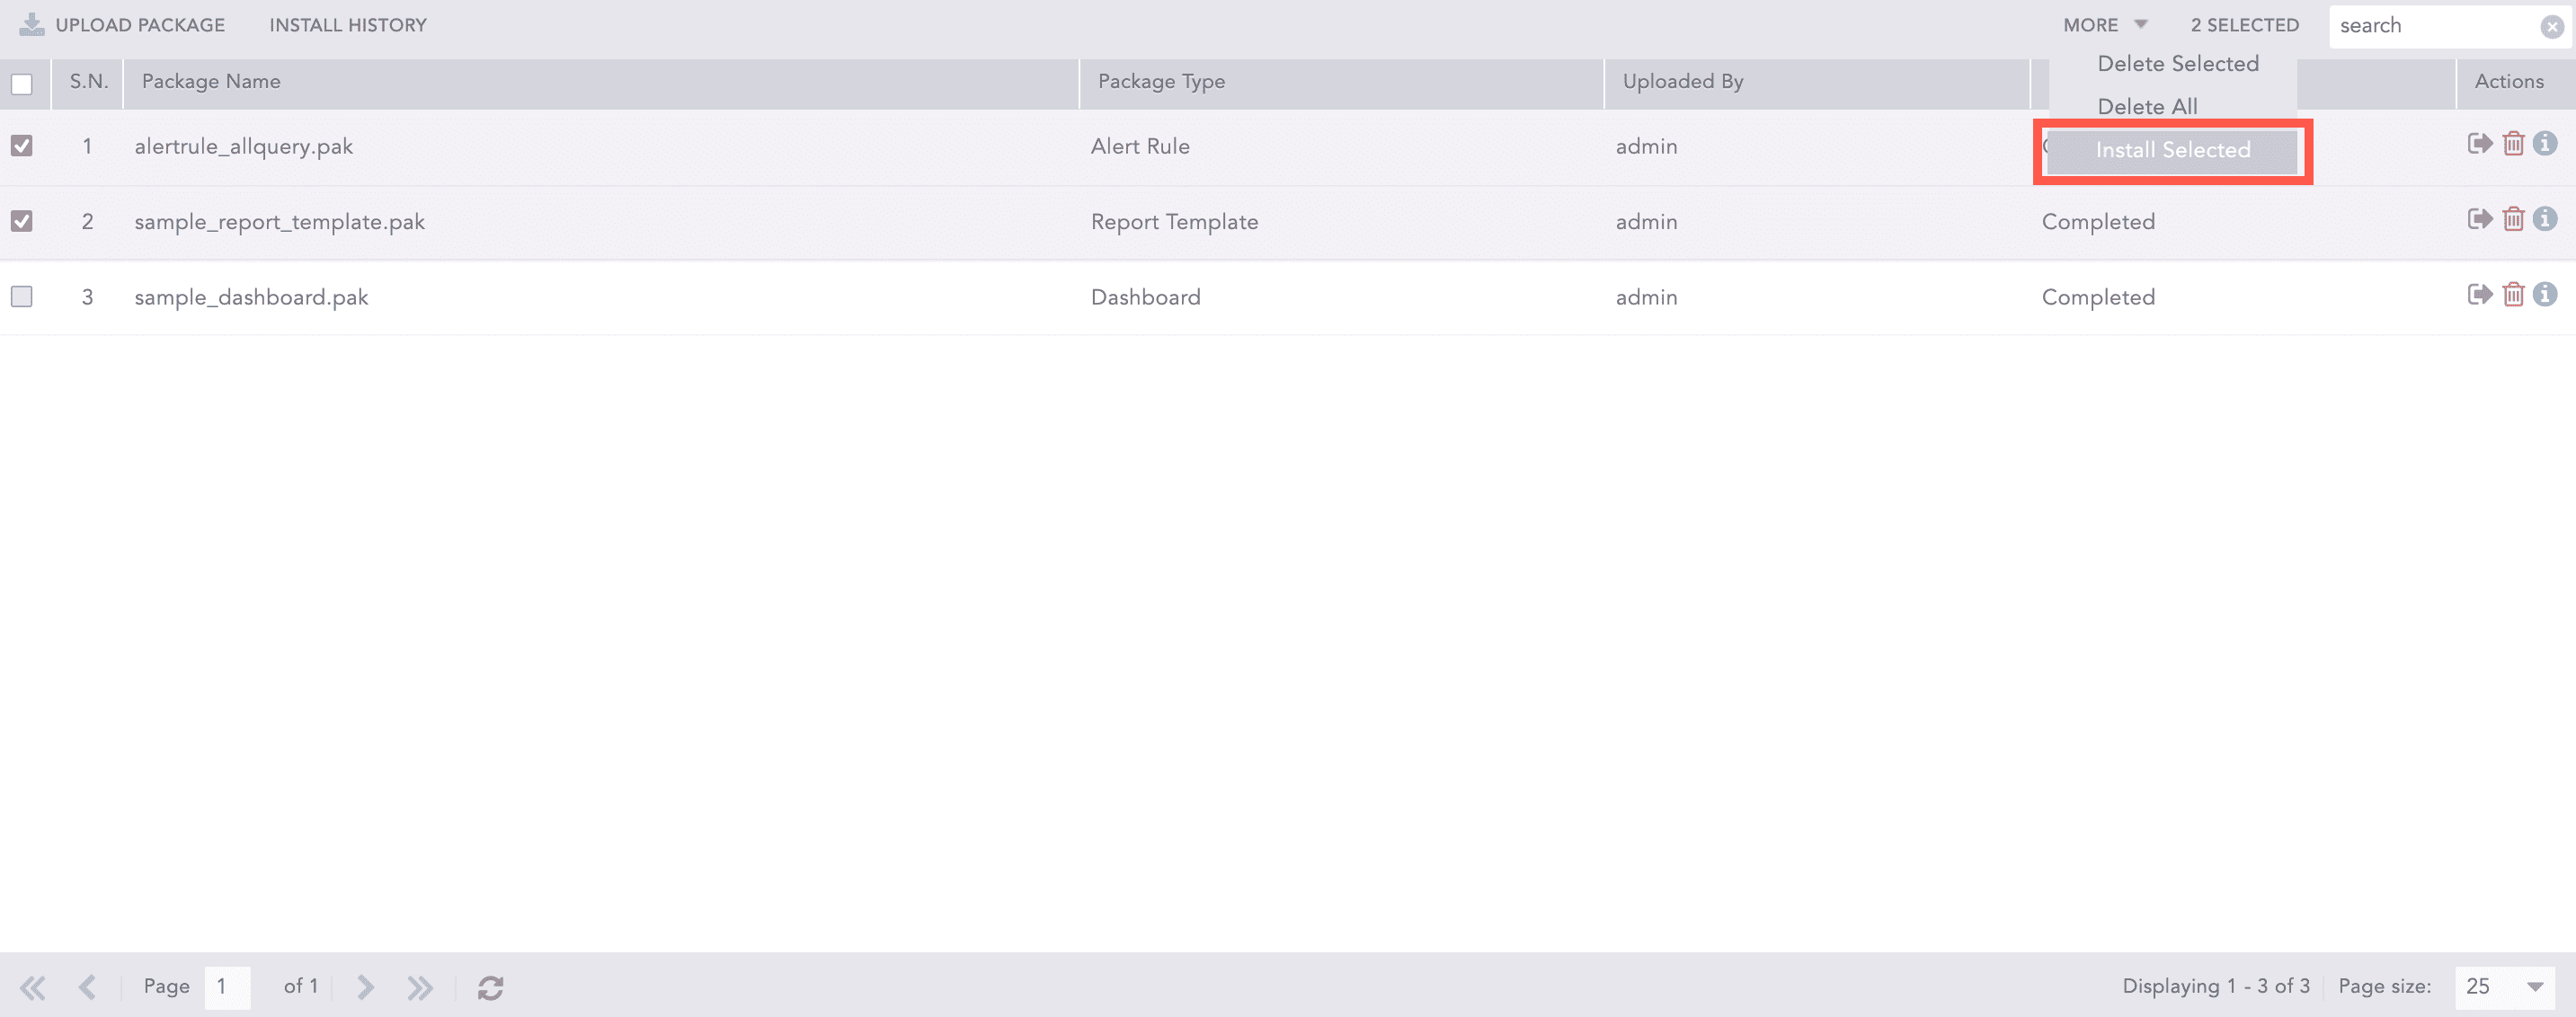
Task: Check the sample_dashboard.pak row checkbox
Action: (x=22, y=297)
